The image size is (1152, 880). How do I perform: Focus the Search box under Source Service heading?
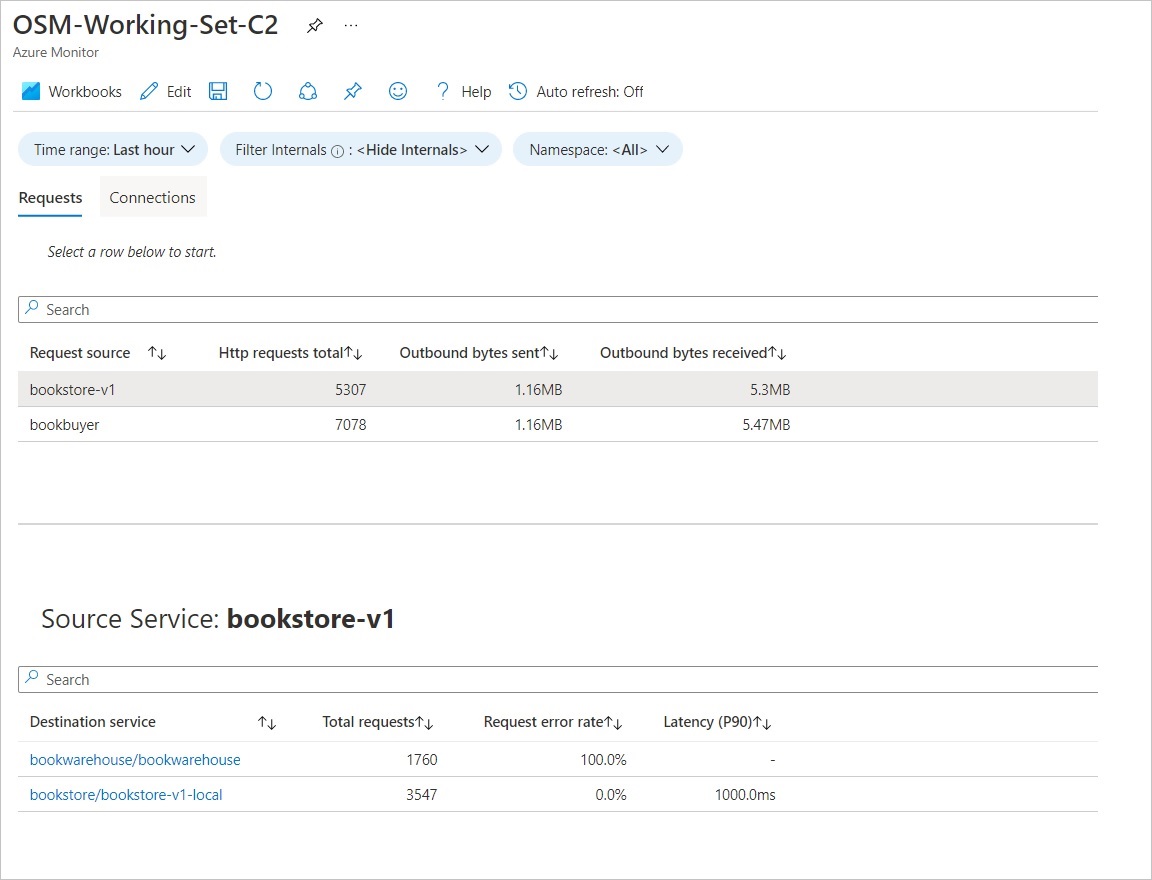point(558,679)
